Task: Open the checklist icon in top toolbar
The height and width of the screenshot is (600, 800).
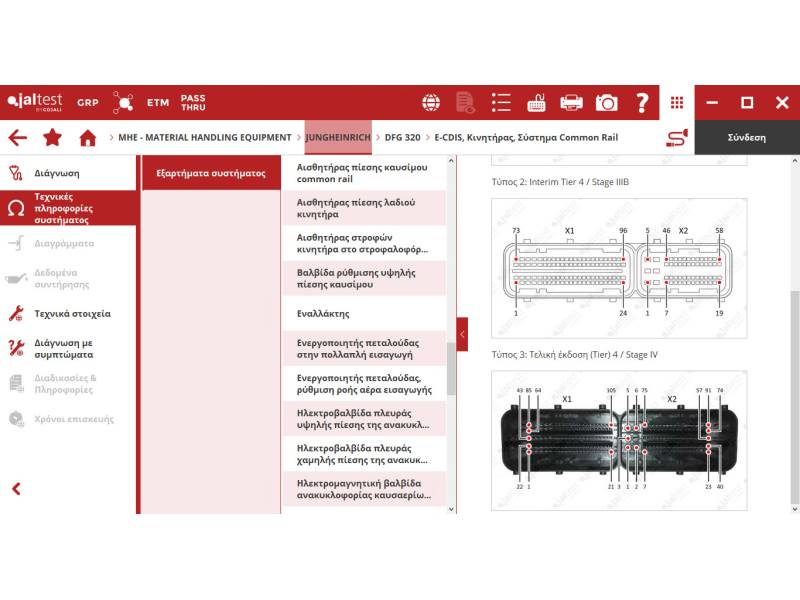Action: [x=501, y=103]
